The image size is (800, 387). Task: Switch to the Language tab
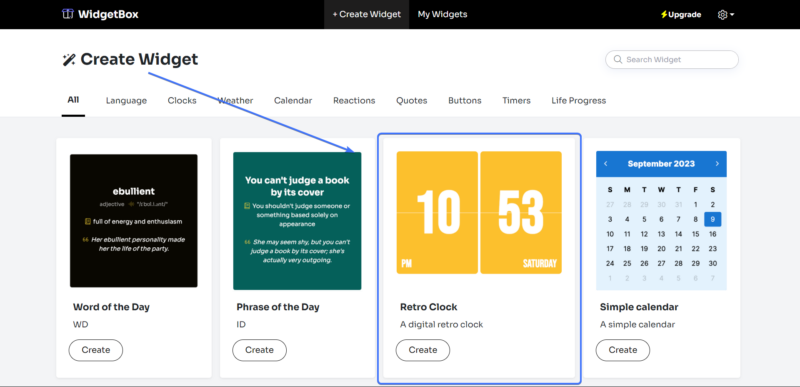[126, 100]
